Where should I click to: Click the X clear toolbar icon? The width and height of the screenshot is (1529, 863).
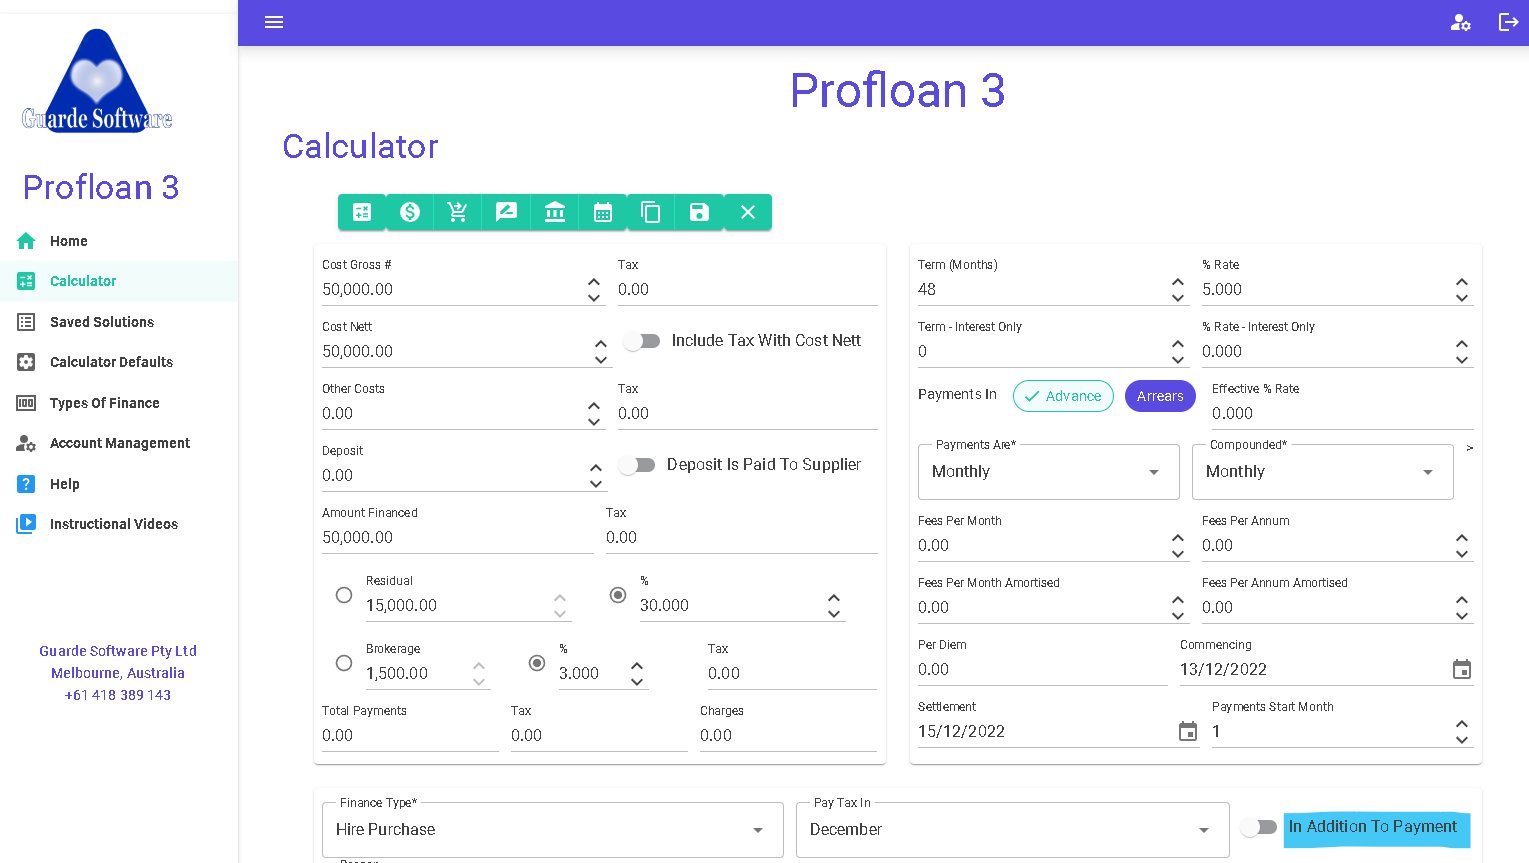(x=748, y=212)
